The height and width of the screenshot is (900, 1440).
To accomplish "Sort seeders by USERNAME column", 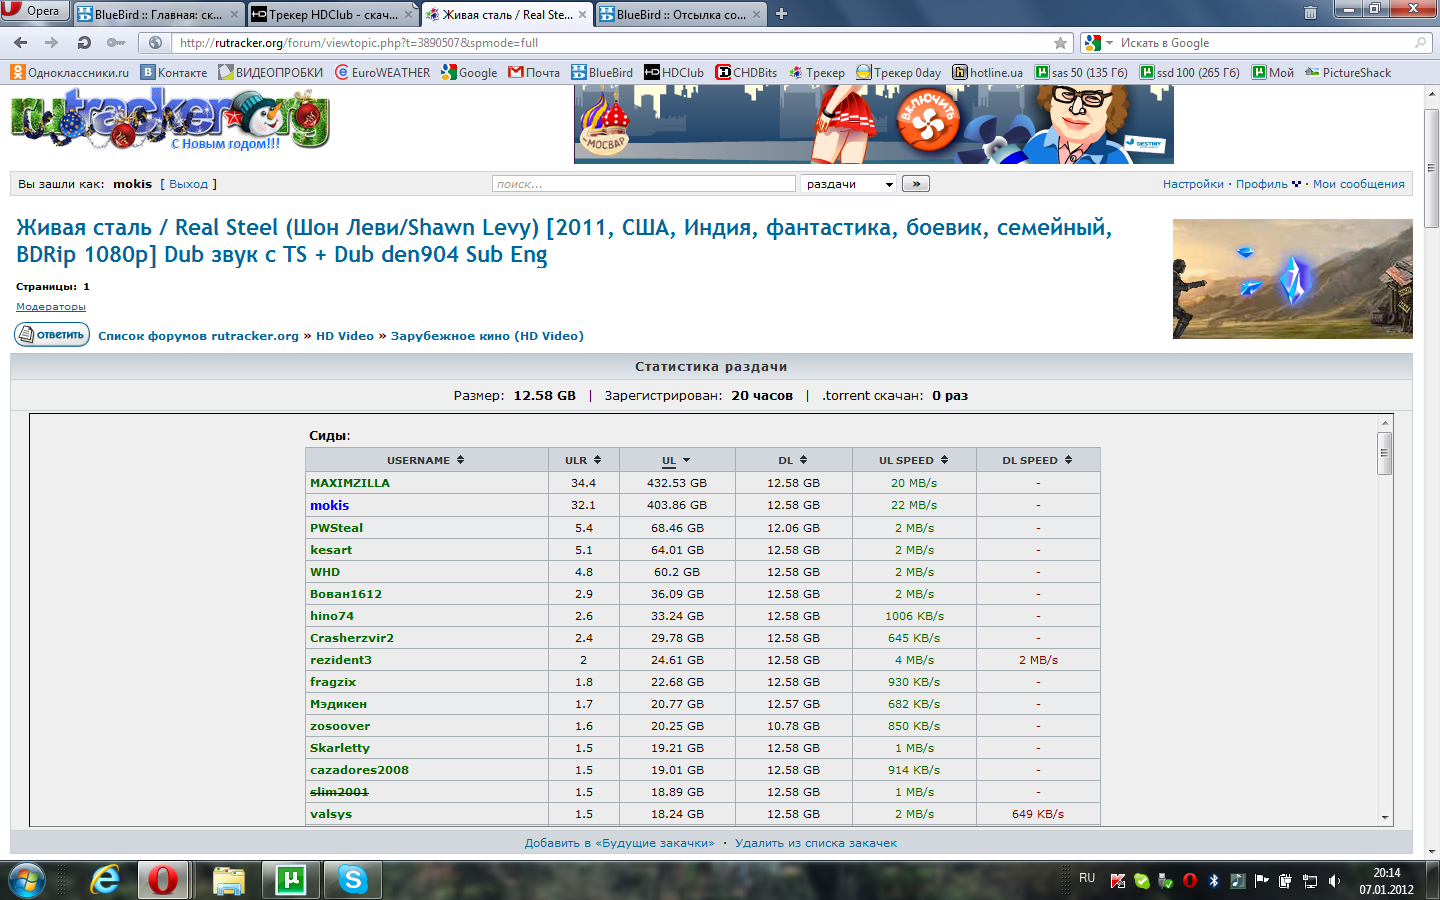I will 426,460.
